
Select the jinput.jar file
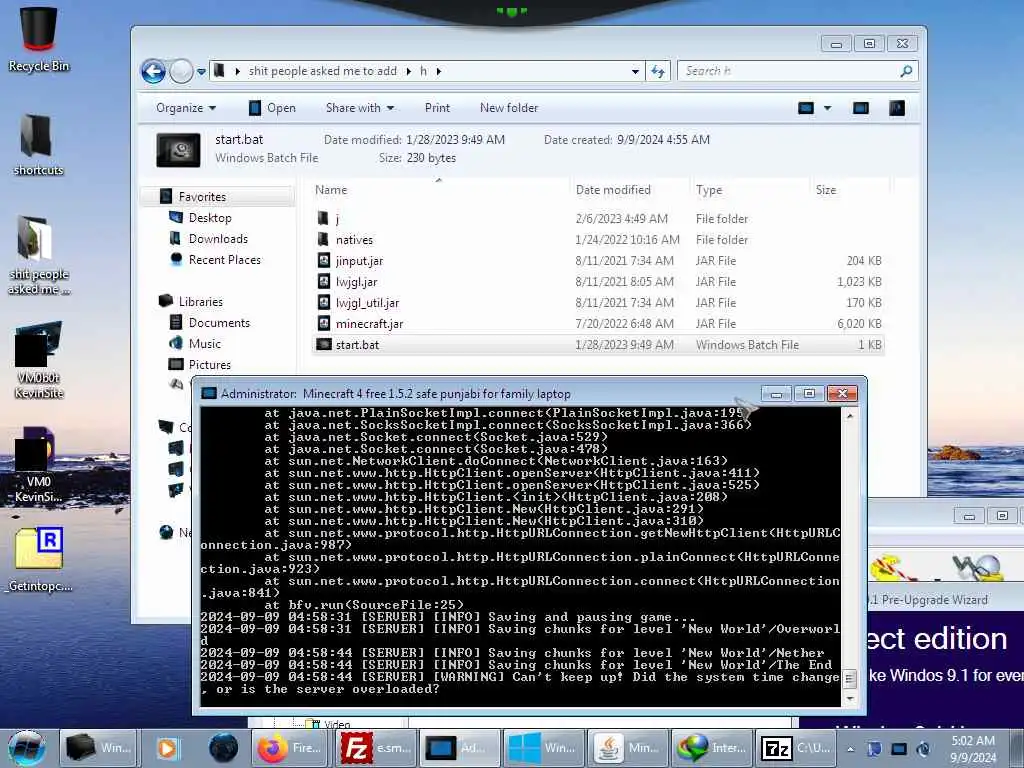click(x=598, y=261)
